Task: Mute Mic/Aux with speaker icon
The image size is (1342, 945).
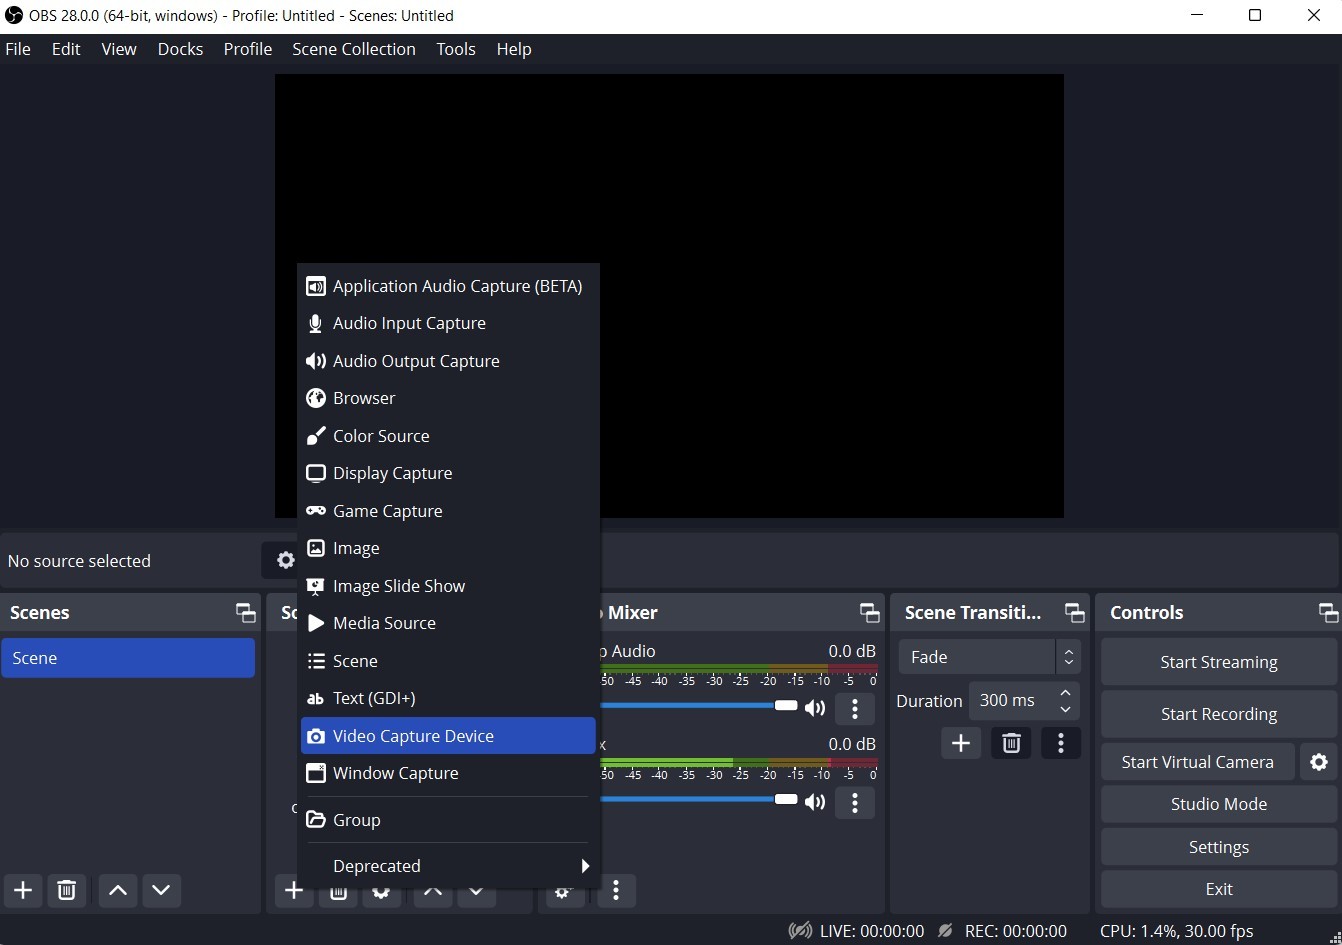Action: point(815,802)
